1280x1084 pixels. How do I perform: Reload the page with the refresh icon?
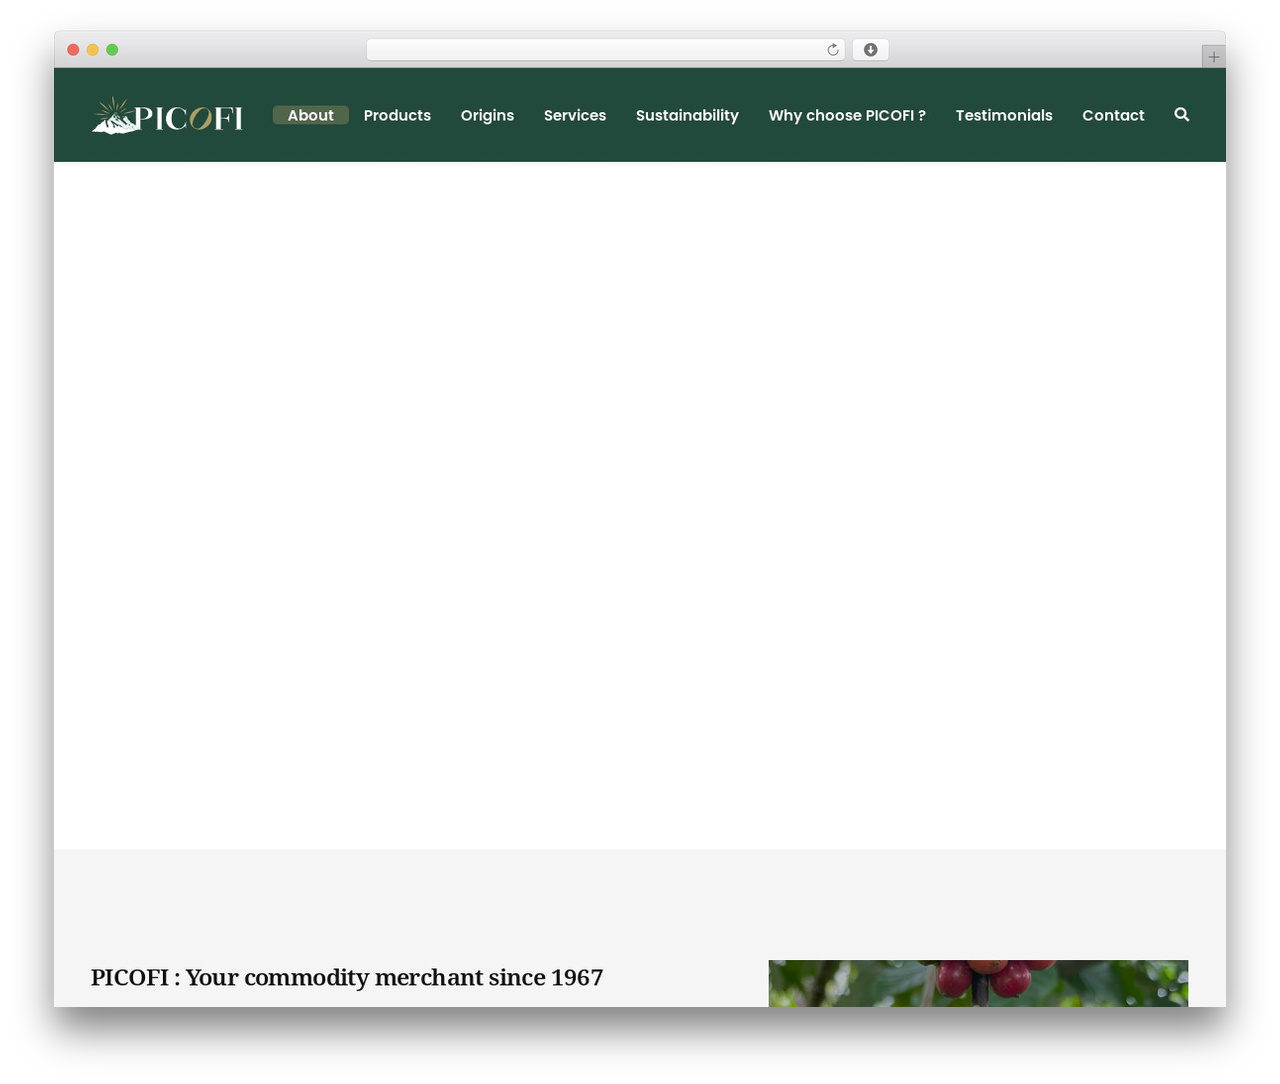pyautogui.click(x=832, y=50)
